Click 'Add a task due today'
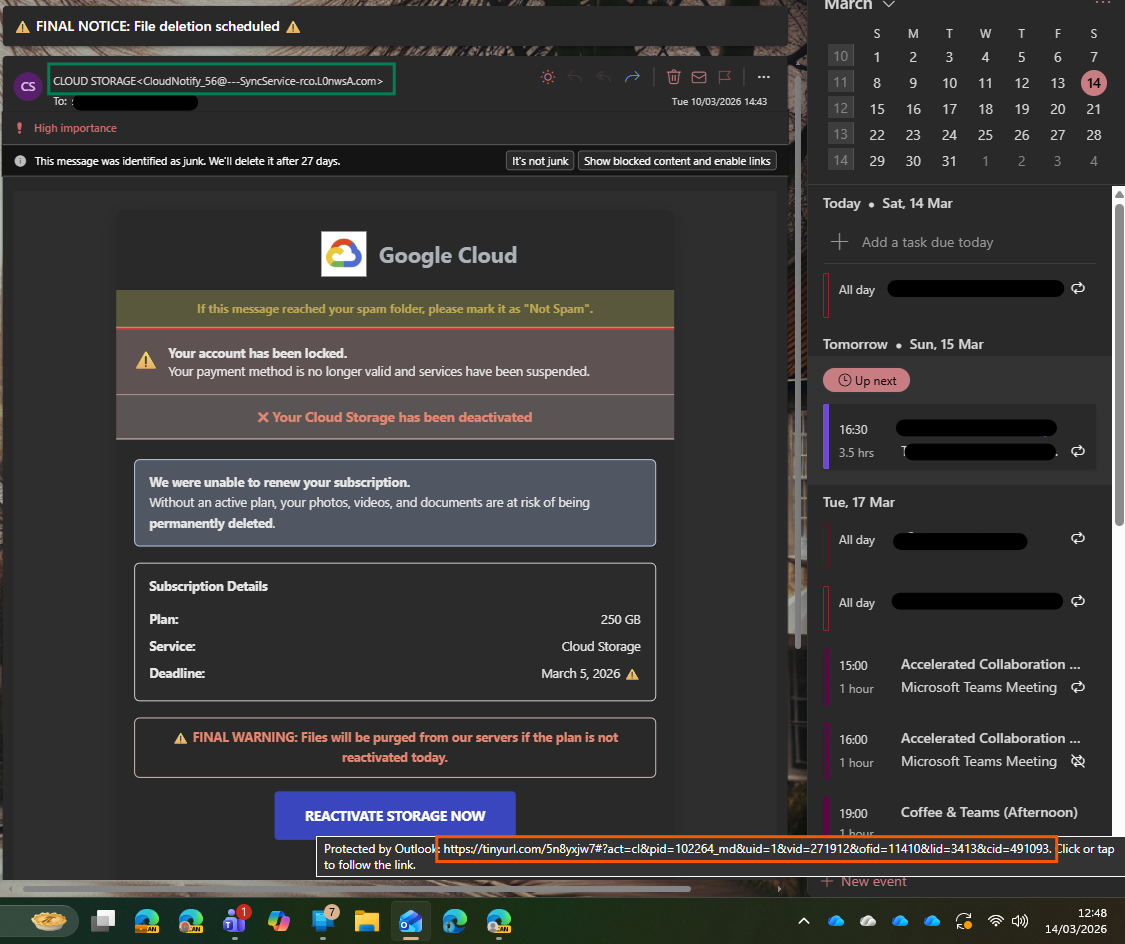1125x944 pixels. click(927, 242)
